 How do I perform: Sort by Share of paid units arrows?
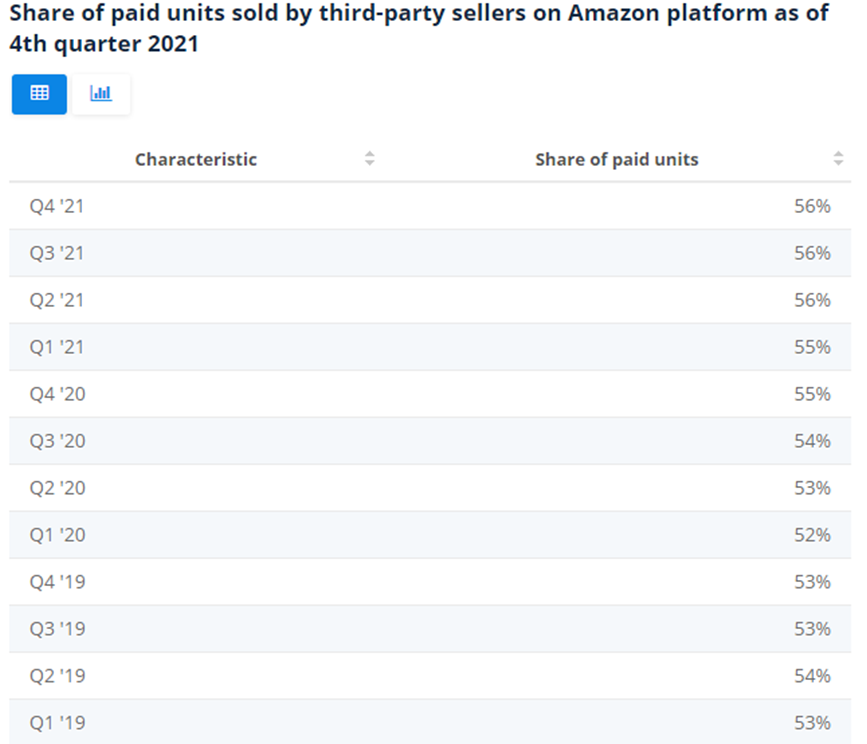pyautogui.click(x=838, y=159)
